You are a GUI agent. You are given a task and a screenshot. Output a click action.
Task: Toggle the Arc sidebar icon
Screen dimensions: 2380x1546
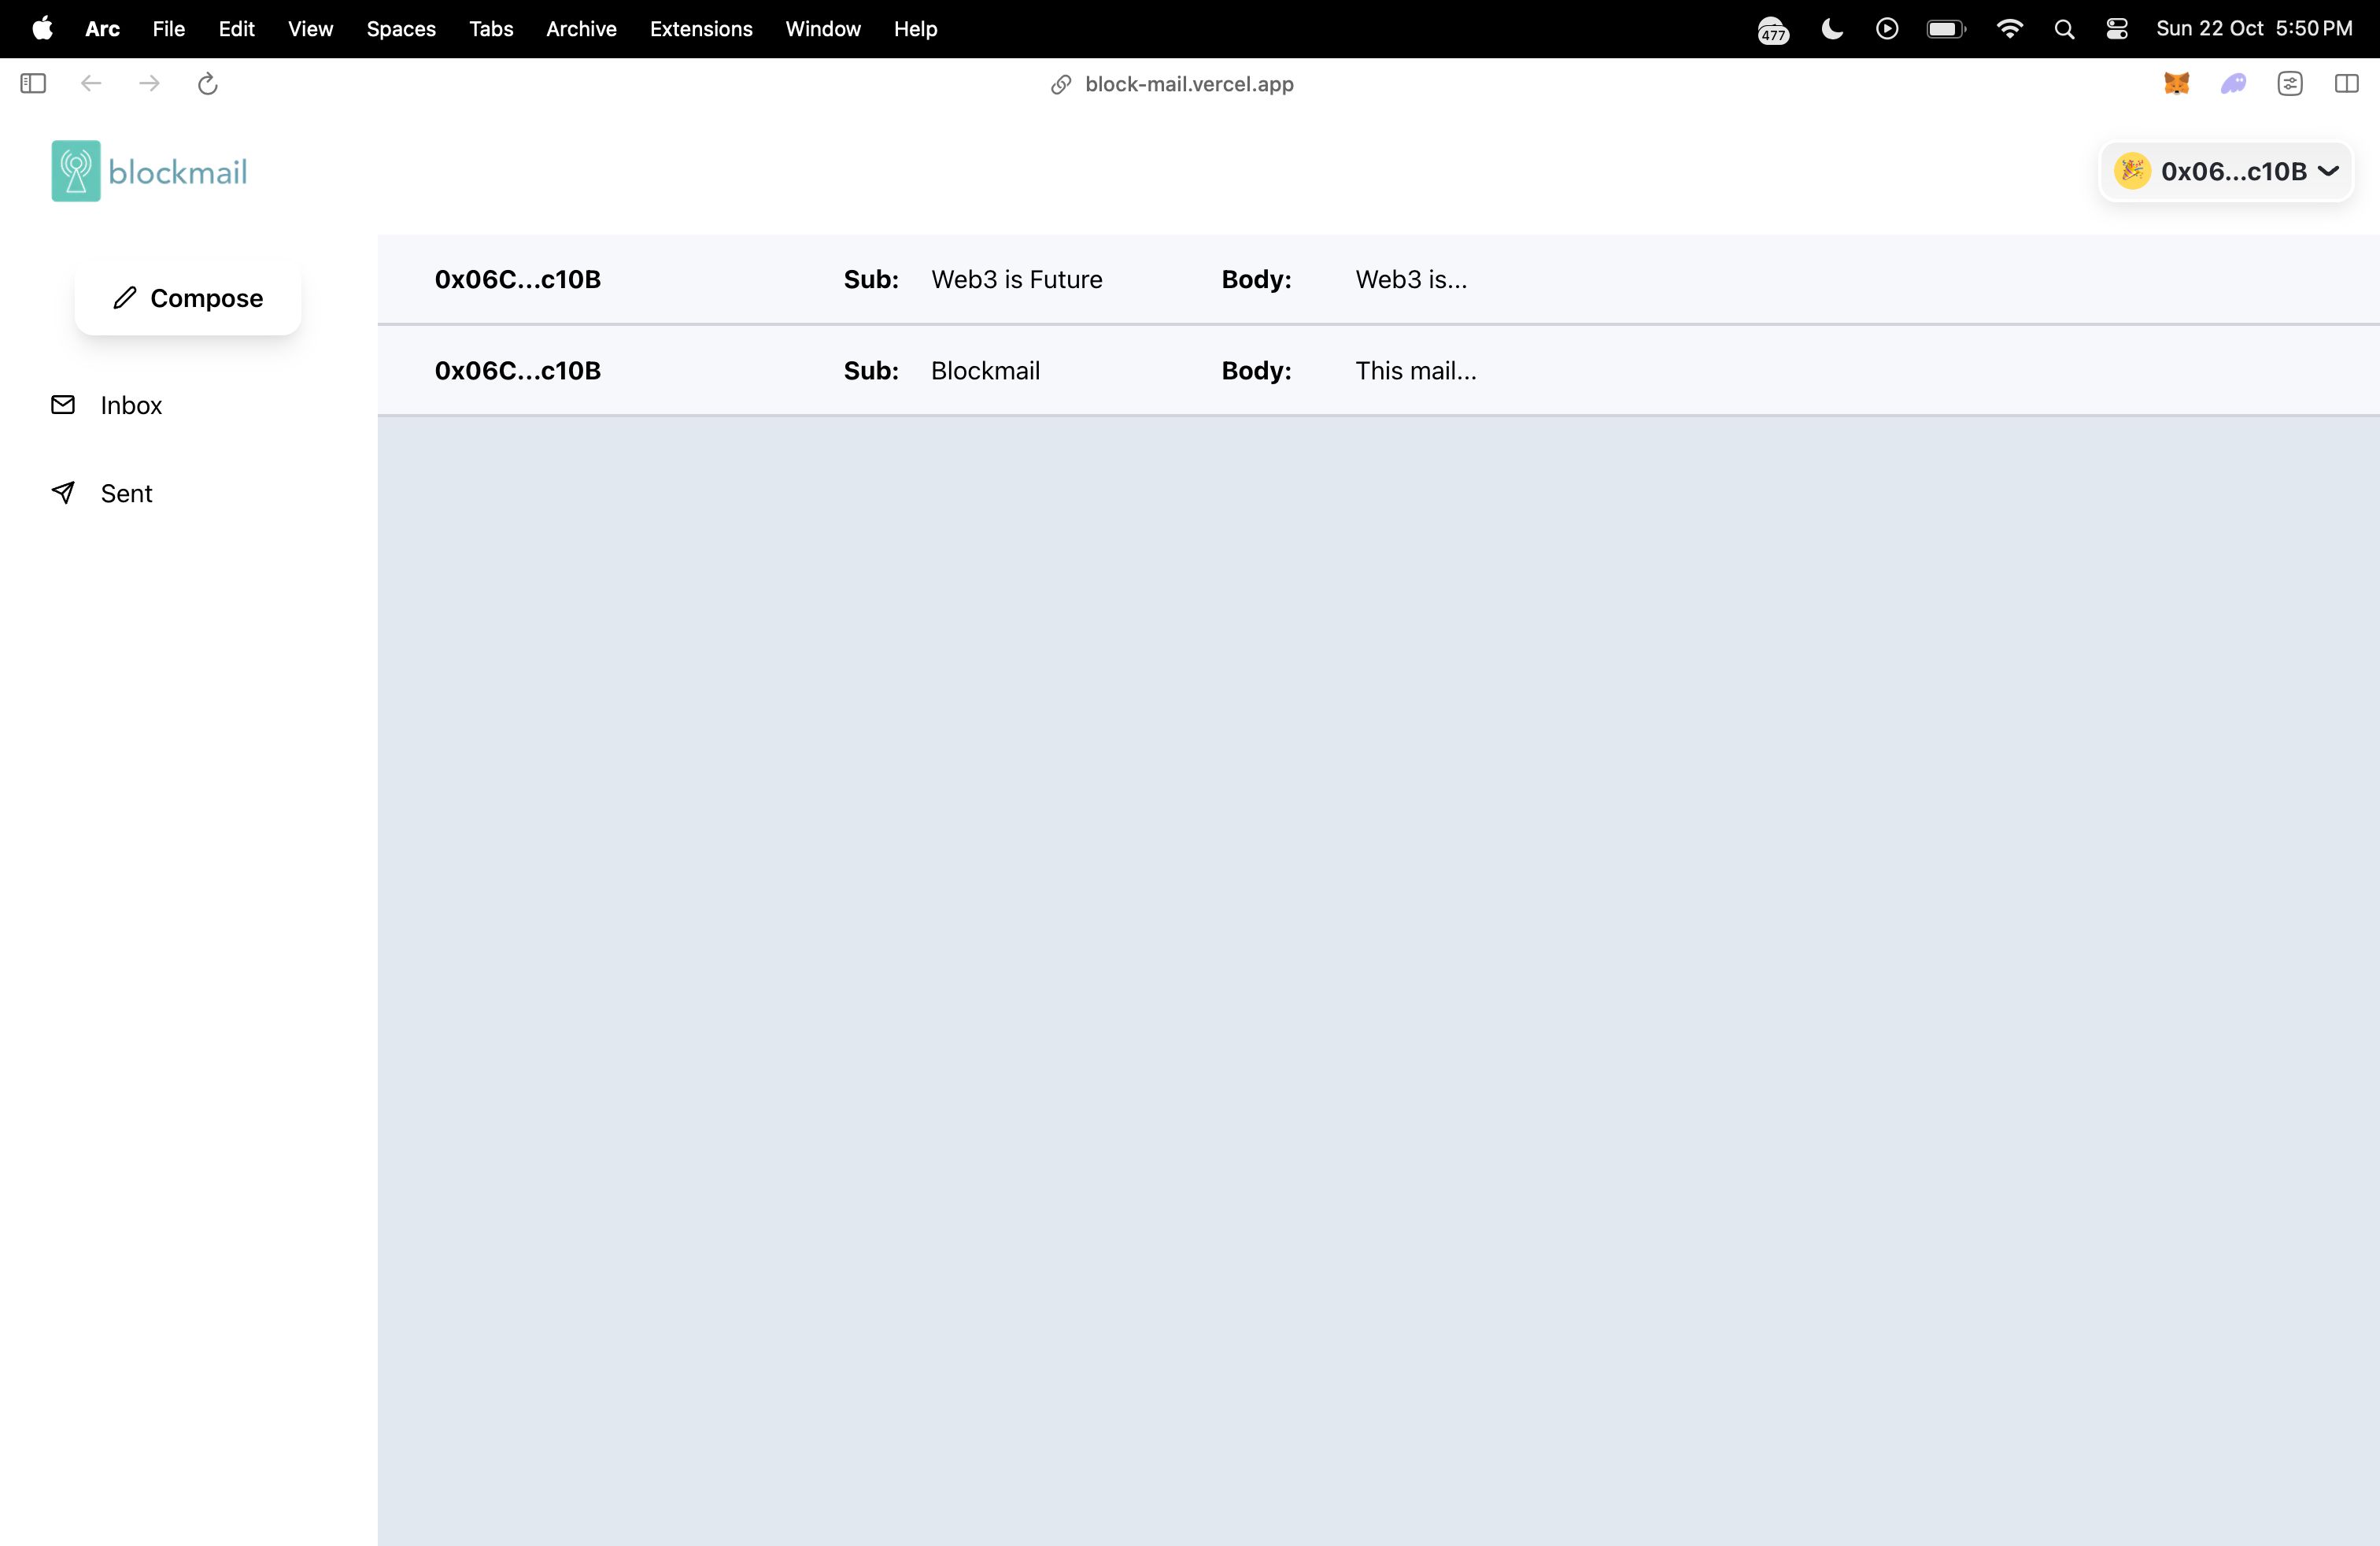point(33,84)
